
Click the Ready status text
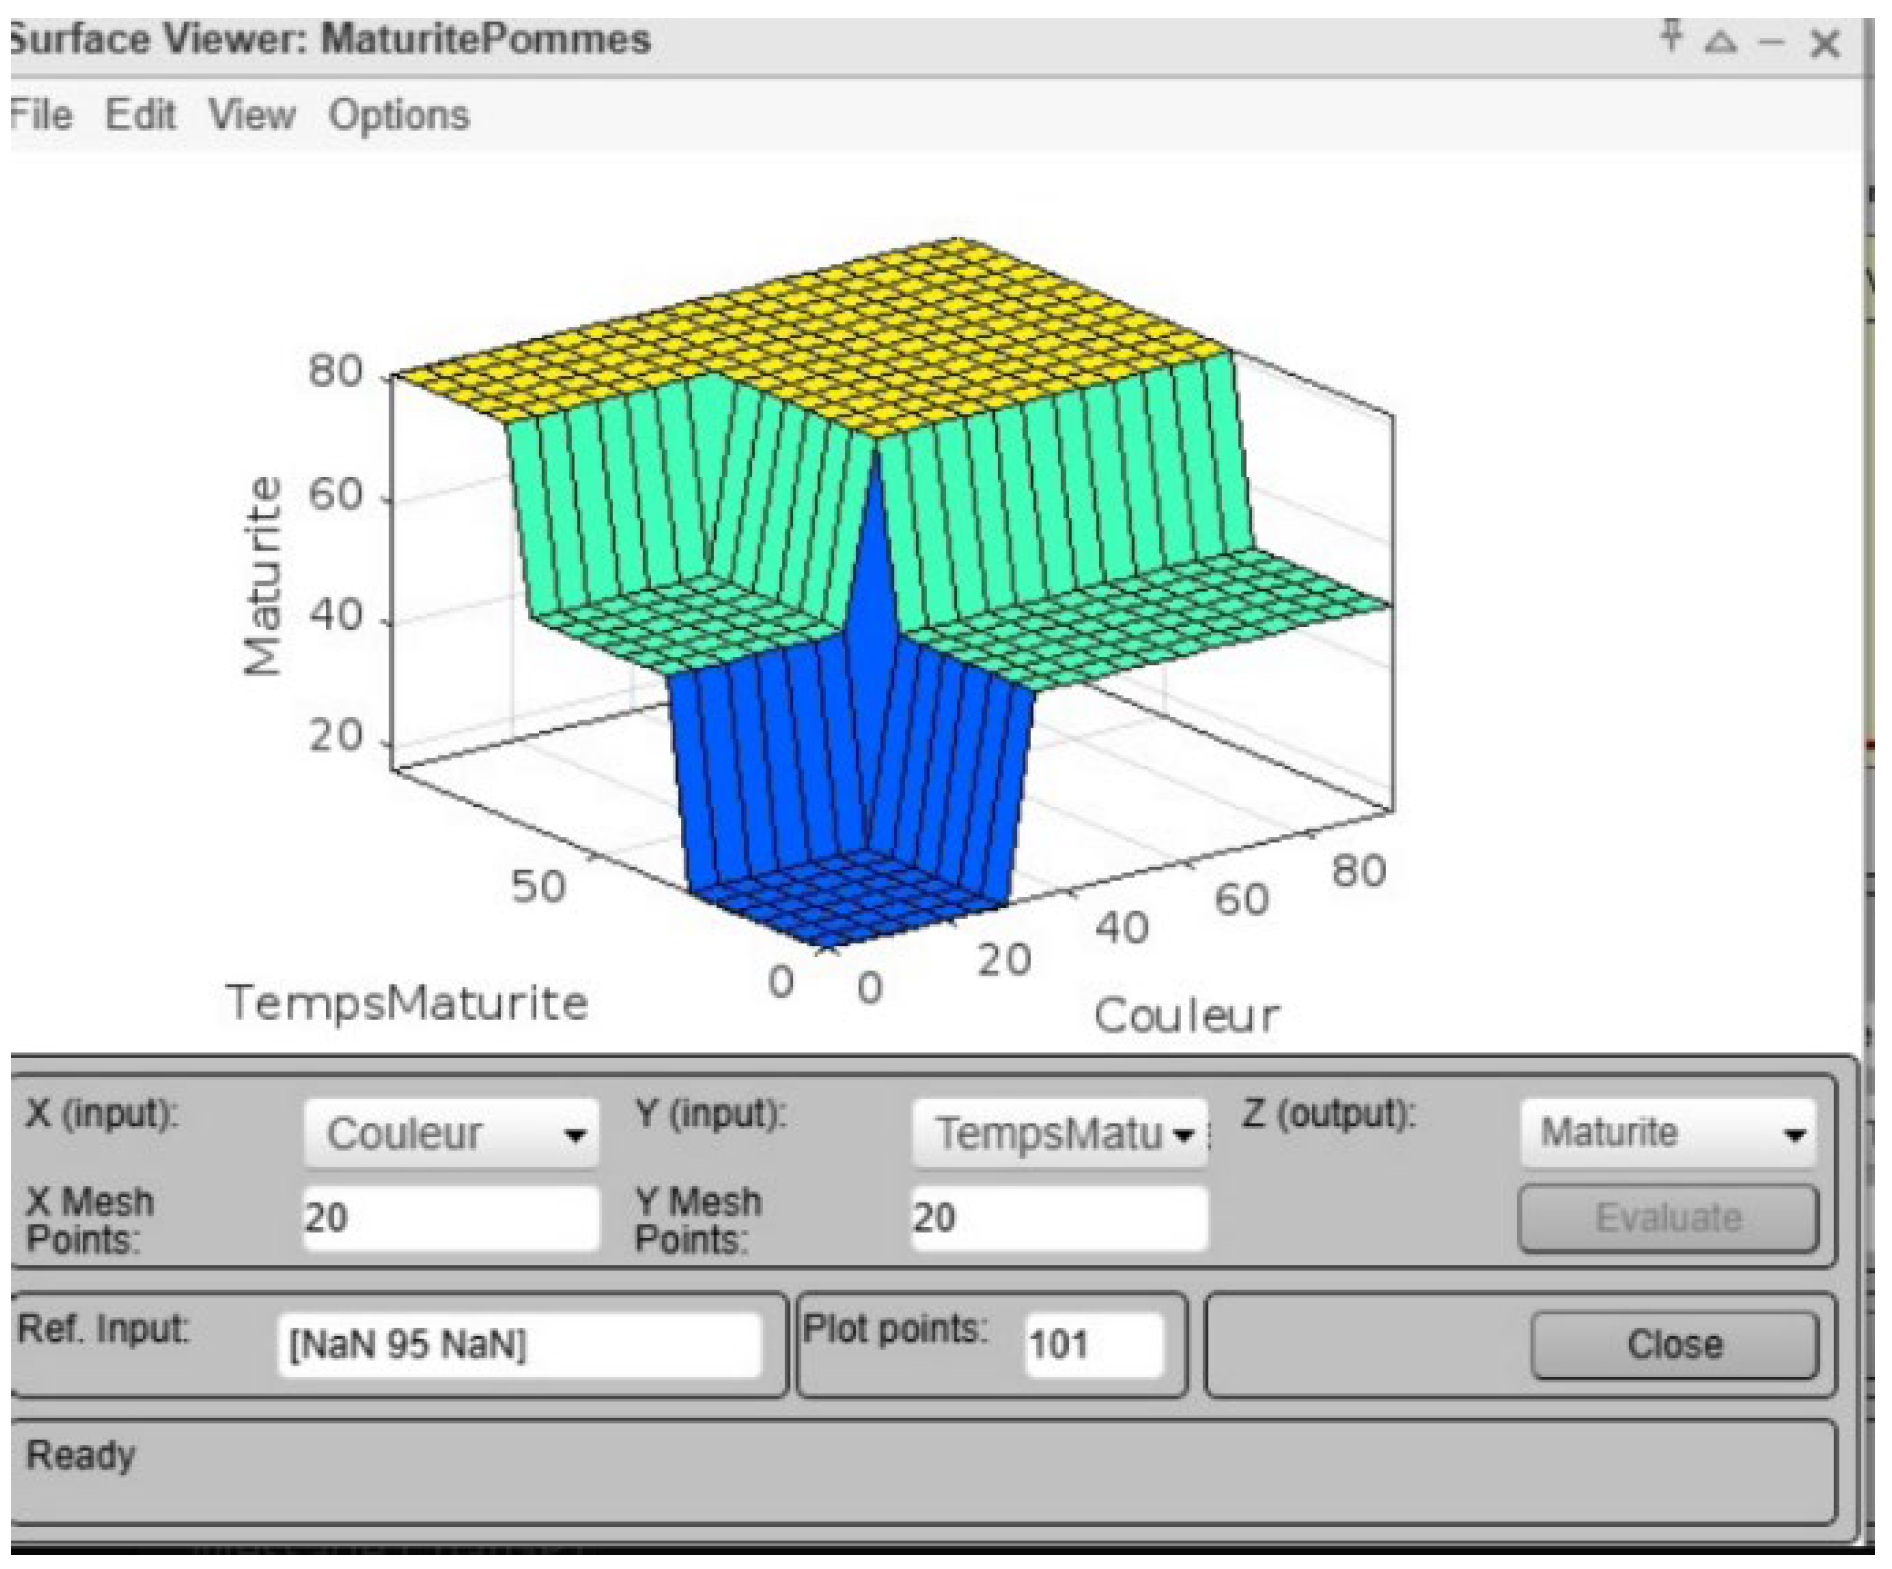pos(80,1455)
